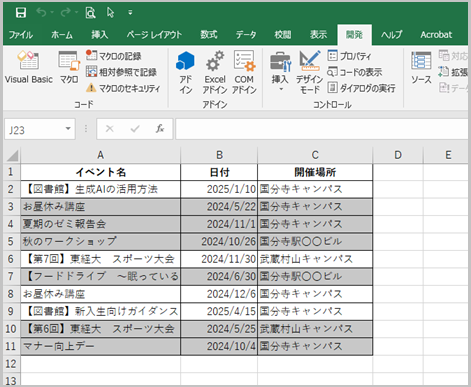Click コードの表示
The width and height of the screenshot is (471, 387).
tap(355, 72)
